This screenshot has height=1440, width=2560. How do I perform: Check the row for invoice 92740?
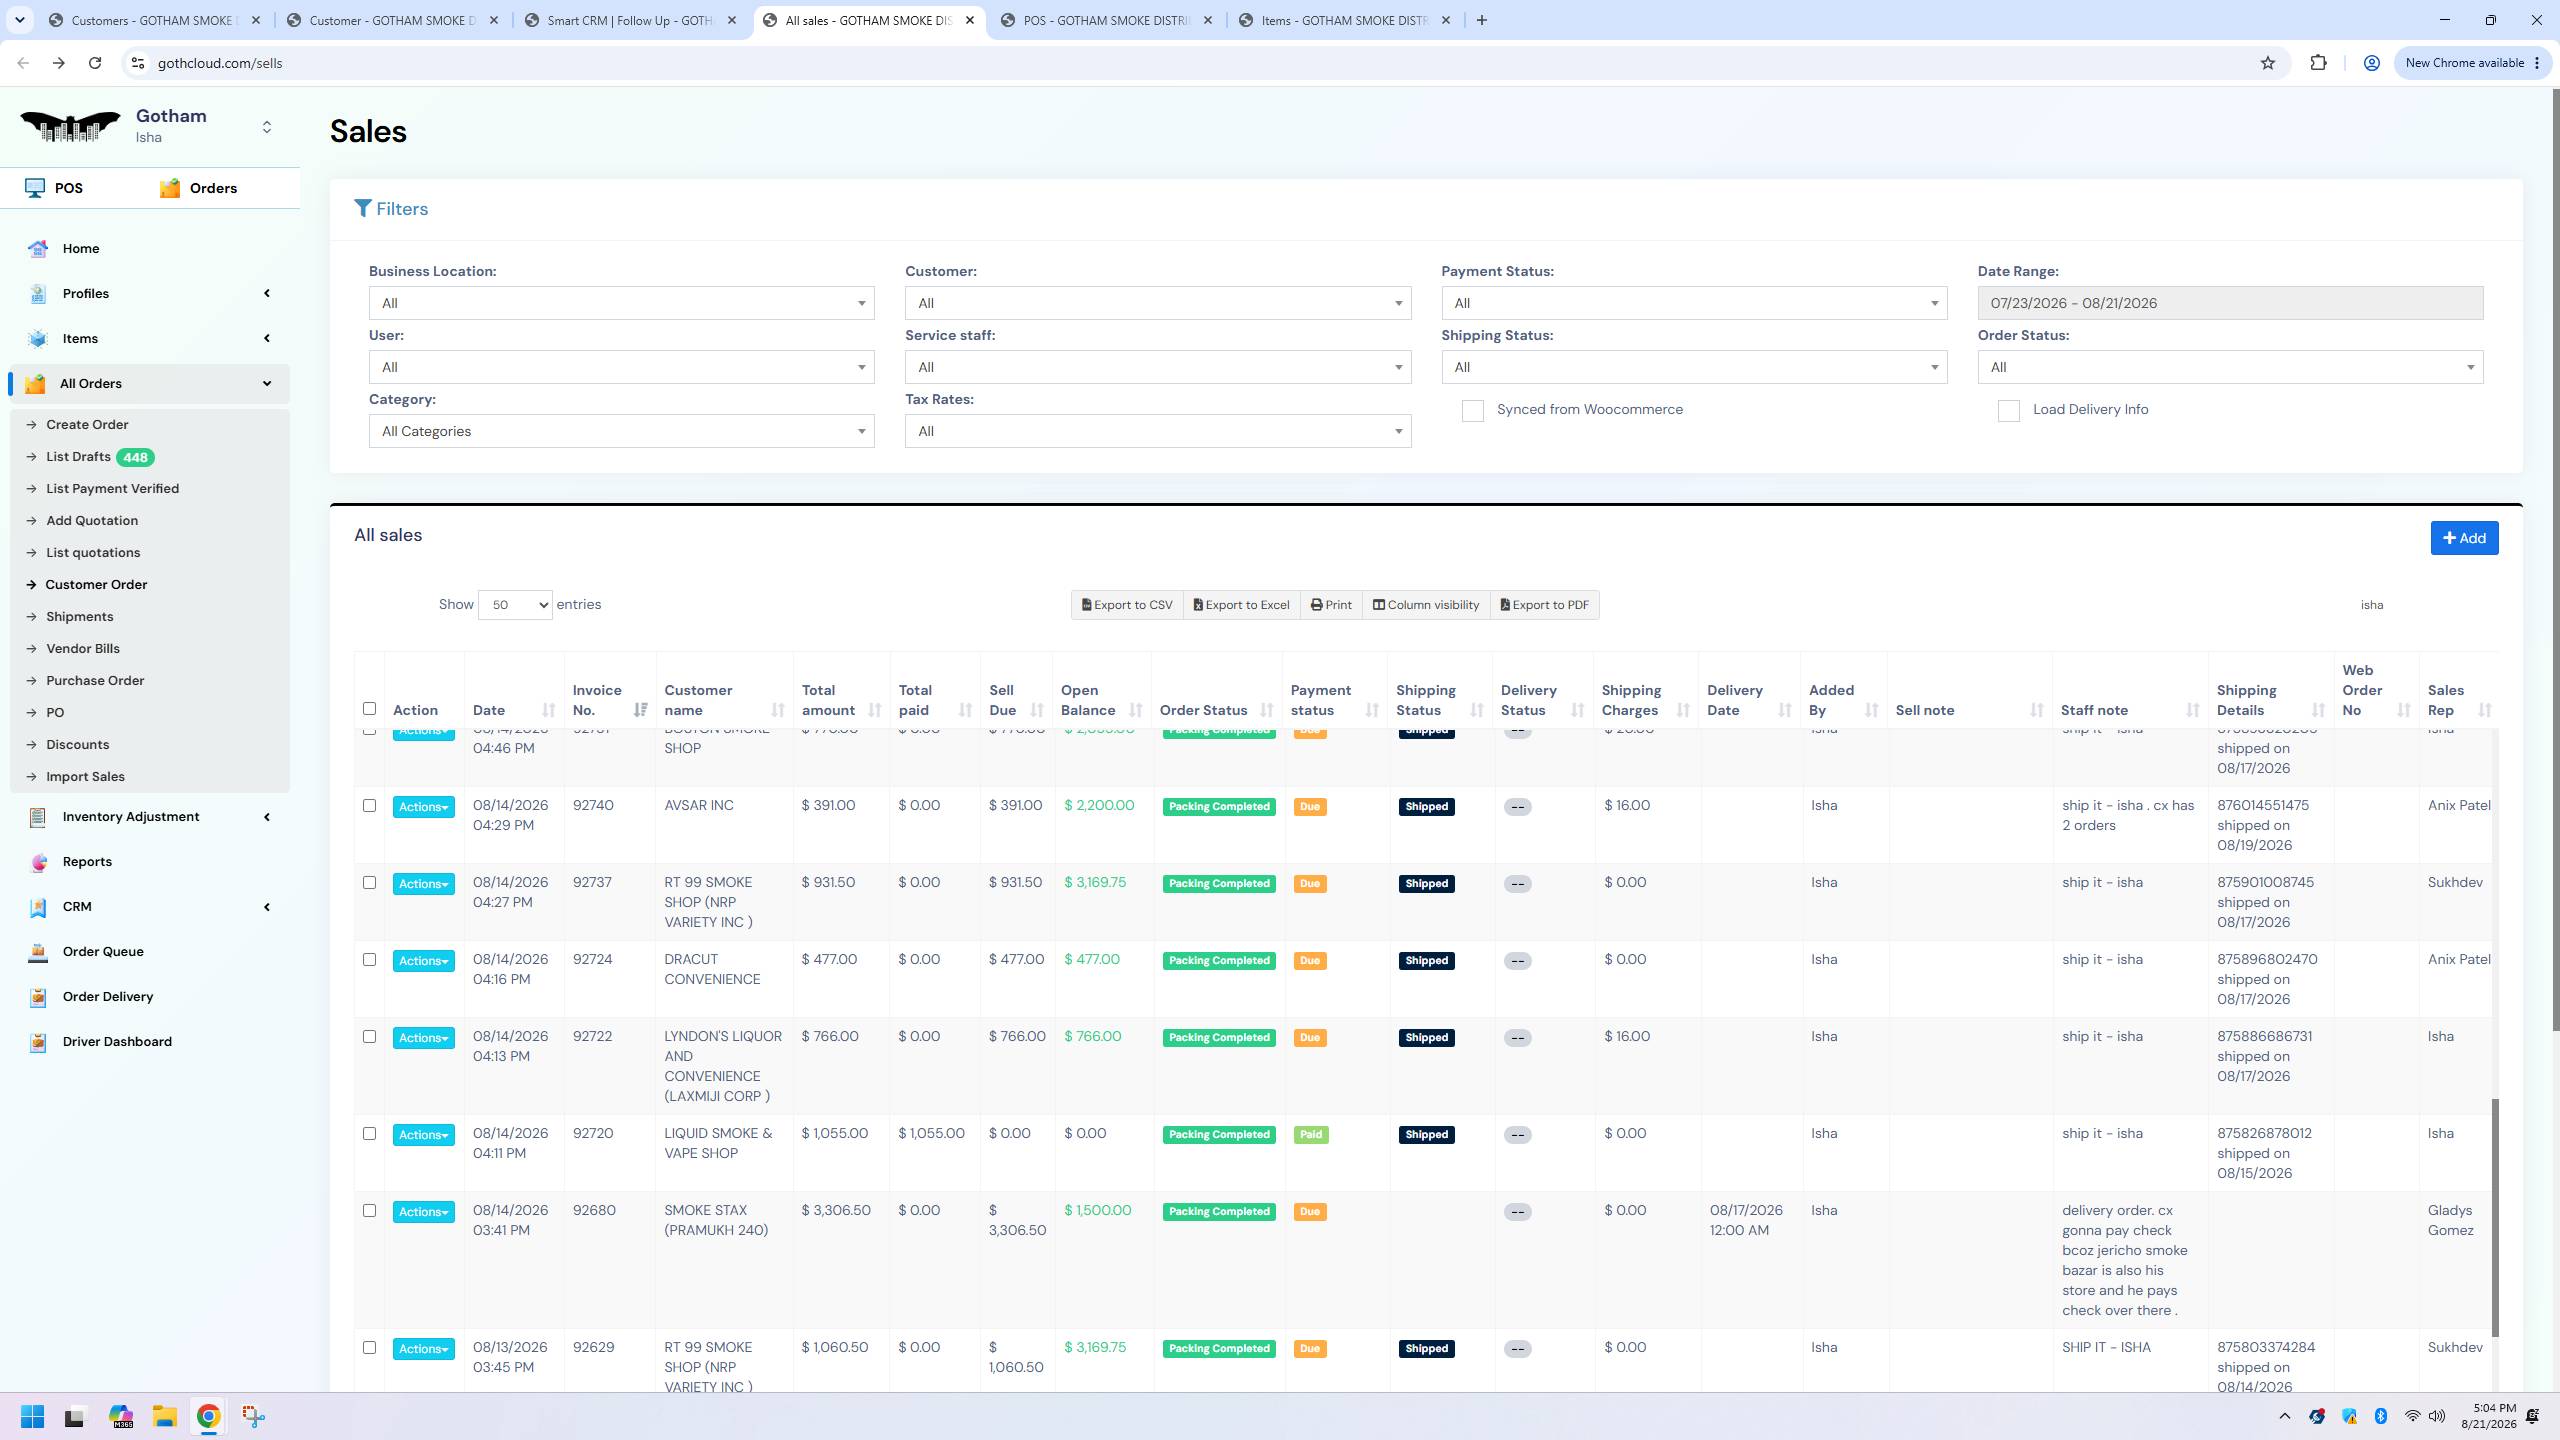369,805
